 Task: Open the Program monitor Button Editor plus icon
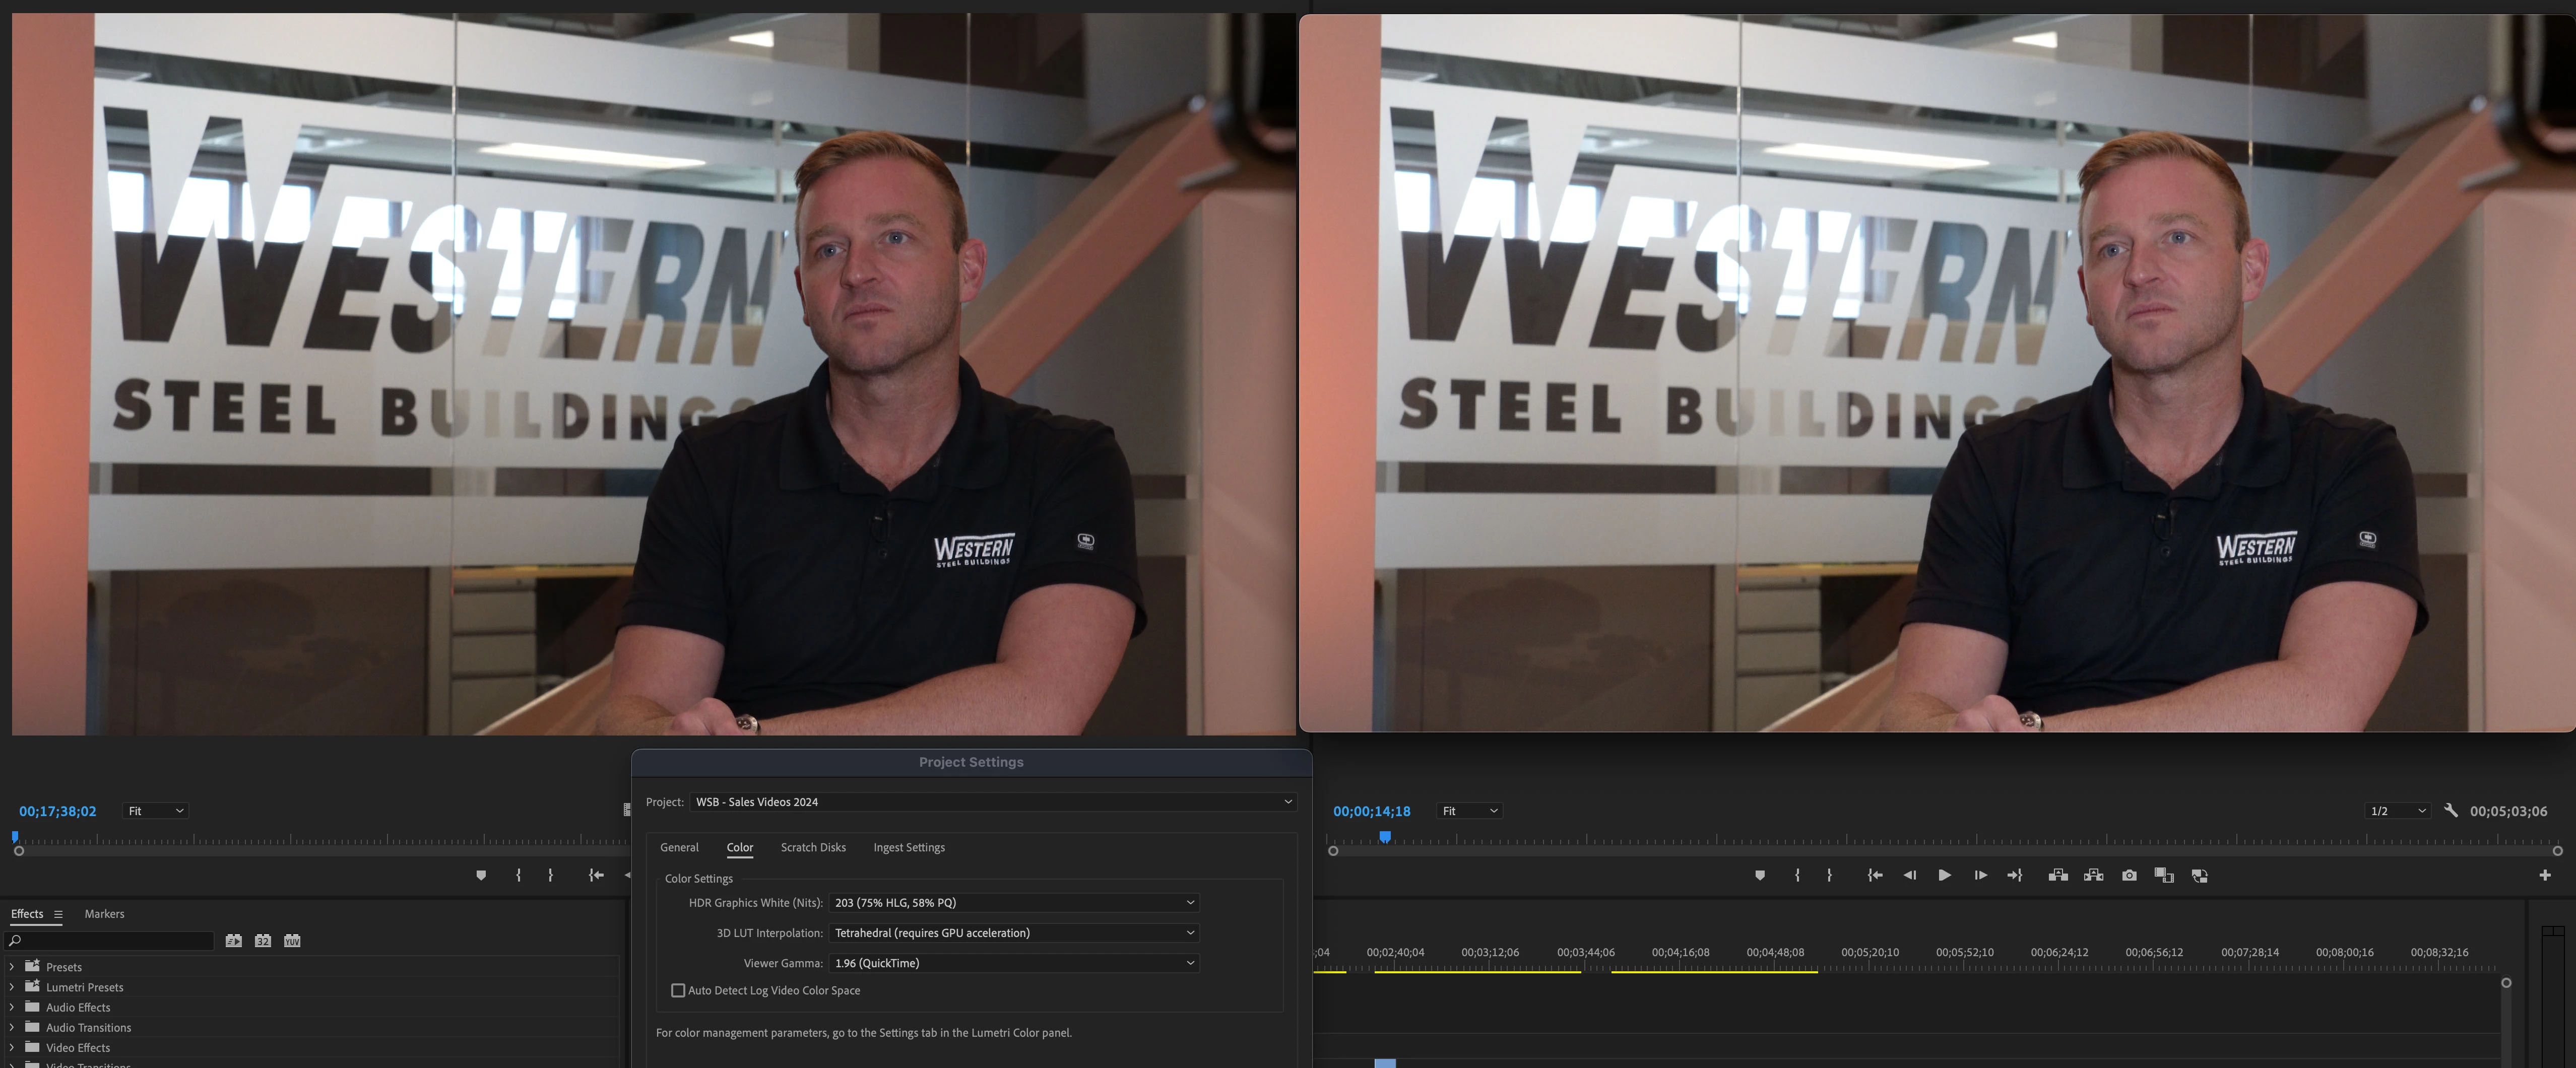[2544, 875]
